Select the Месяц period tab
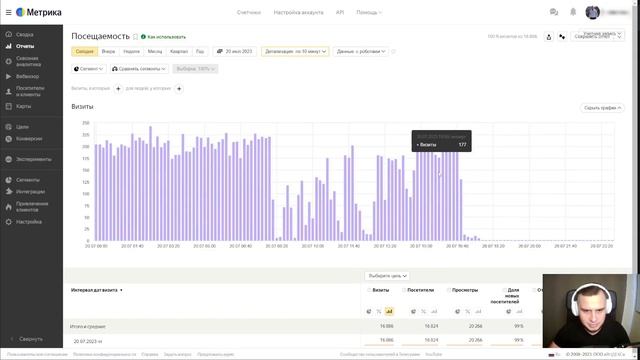 [x=155, y=51]
